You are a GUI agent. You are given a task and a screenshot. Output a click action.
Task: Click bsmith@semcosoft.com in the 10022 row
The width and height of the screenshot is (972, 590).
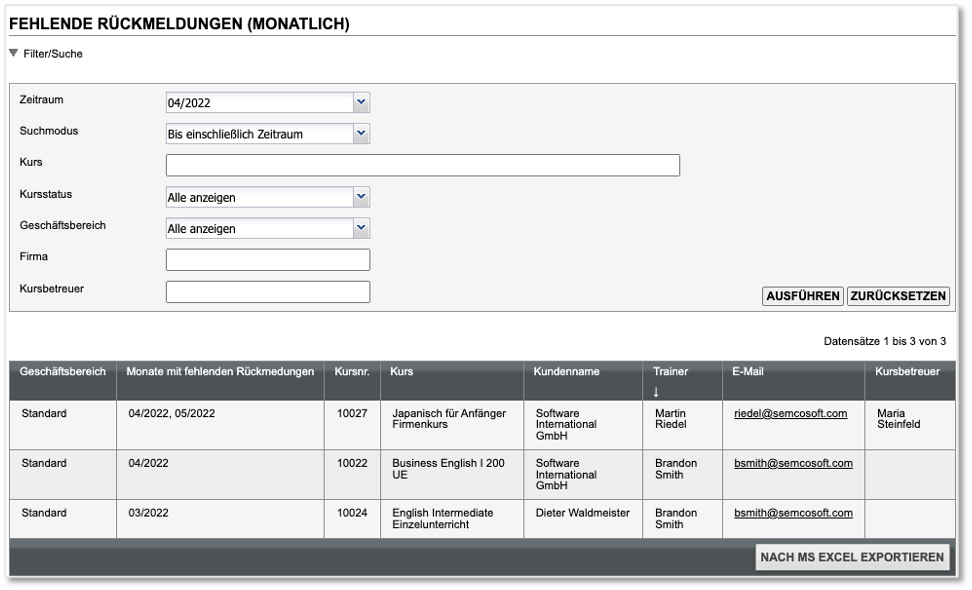792,463
